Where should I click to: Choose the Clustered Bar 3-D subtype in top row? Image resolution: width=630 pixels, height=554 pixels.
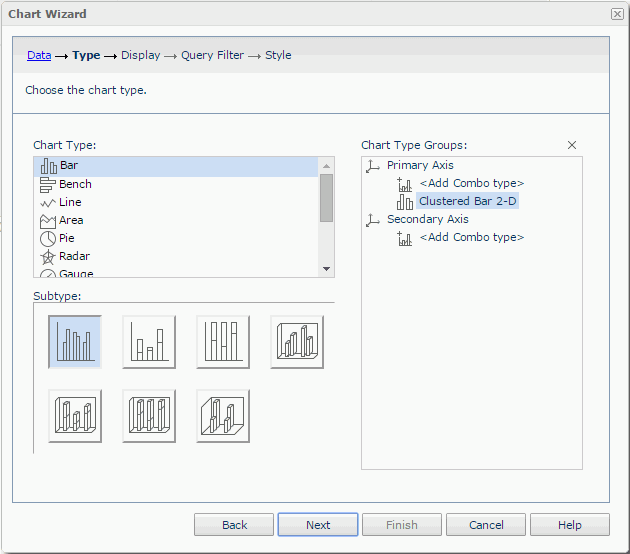pos(297,342)
